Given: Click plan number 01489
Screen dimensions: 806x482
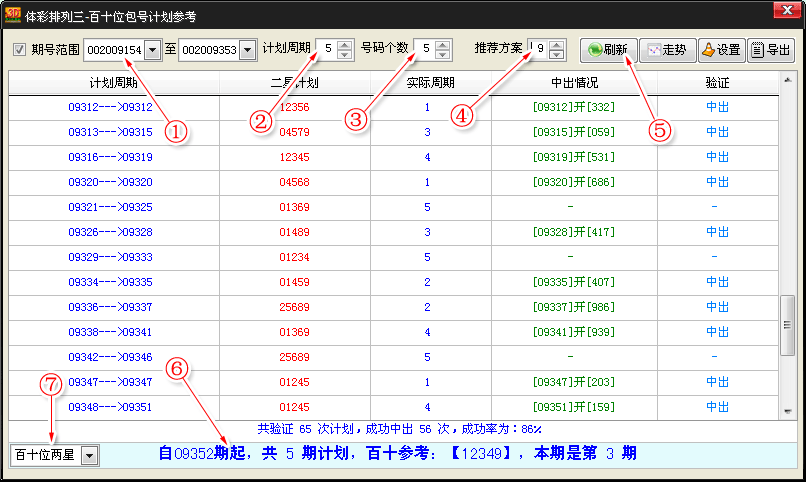Looking at the screenshot, I should (x=295, y=232).
